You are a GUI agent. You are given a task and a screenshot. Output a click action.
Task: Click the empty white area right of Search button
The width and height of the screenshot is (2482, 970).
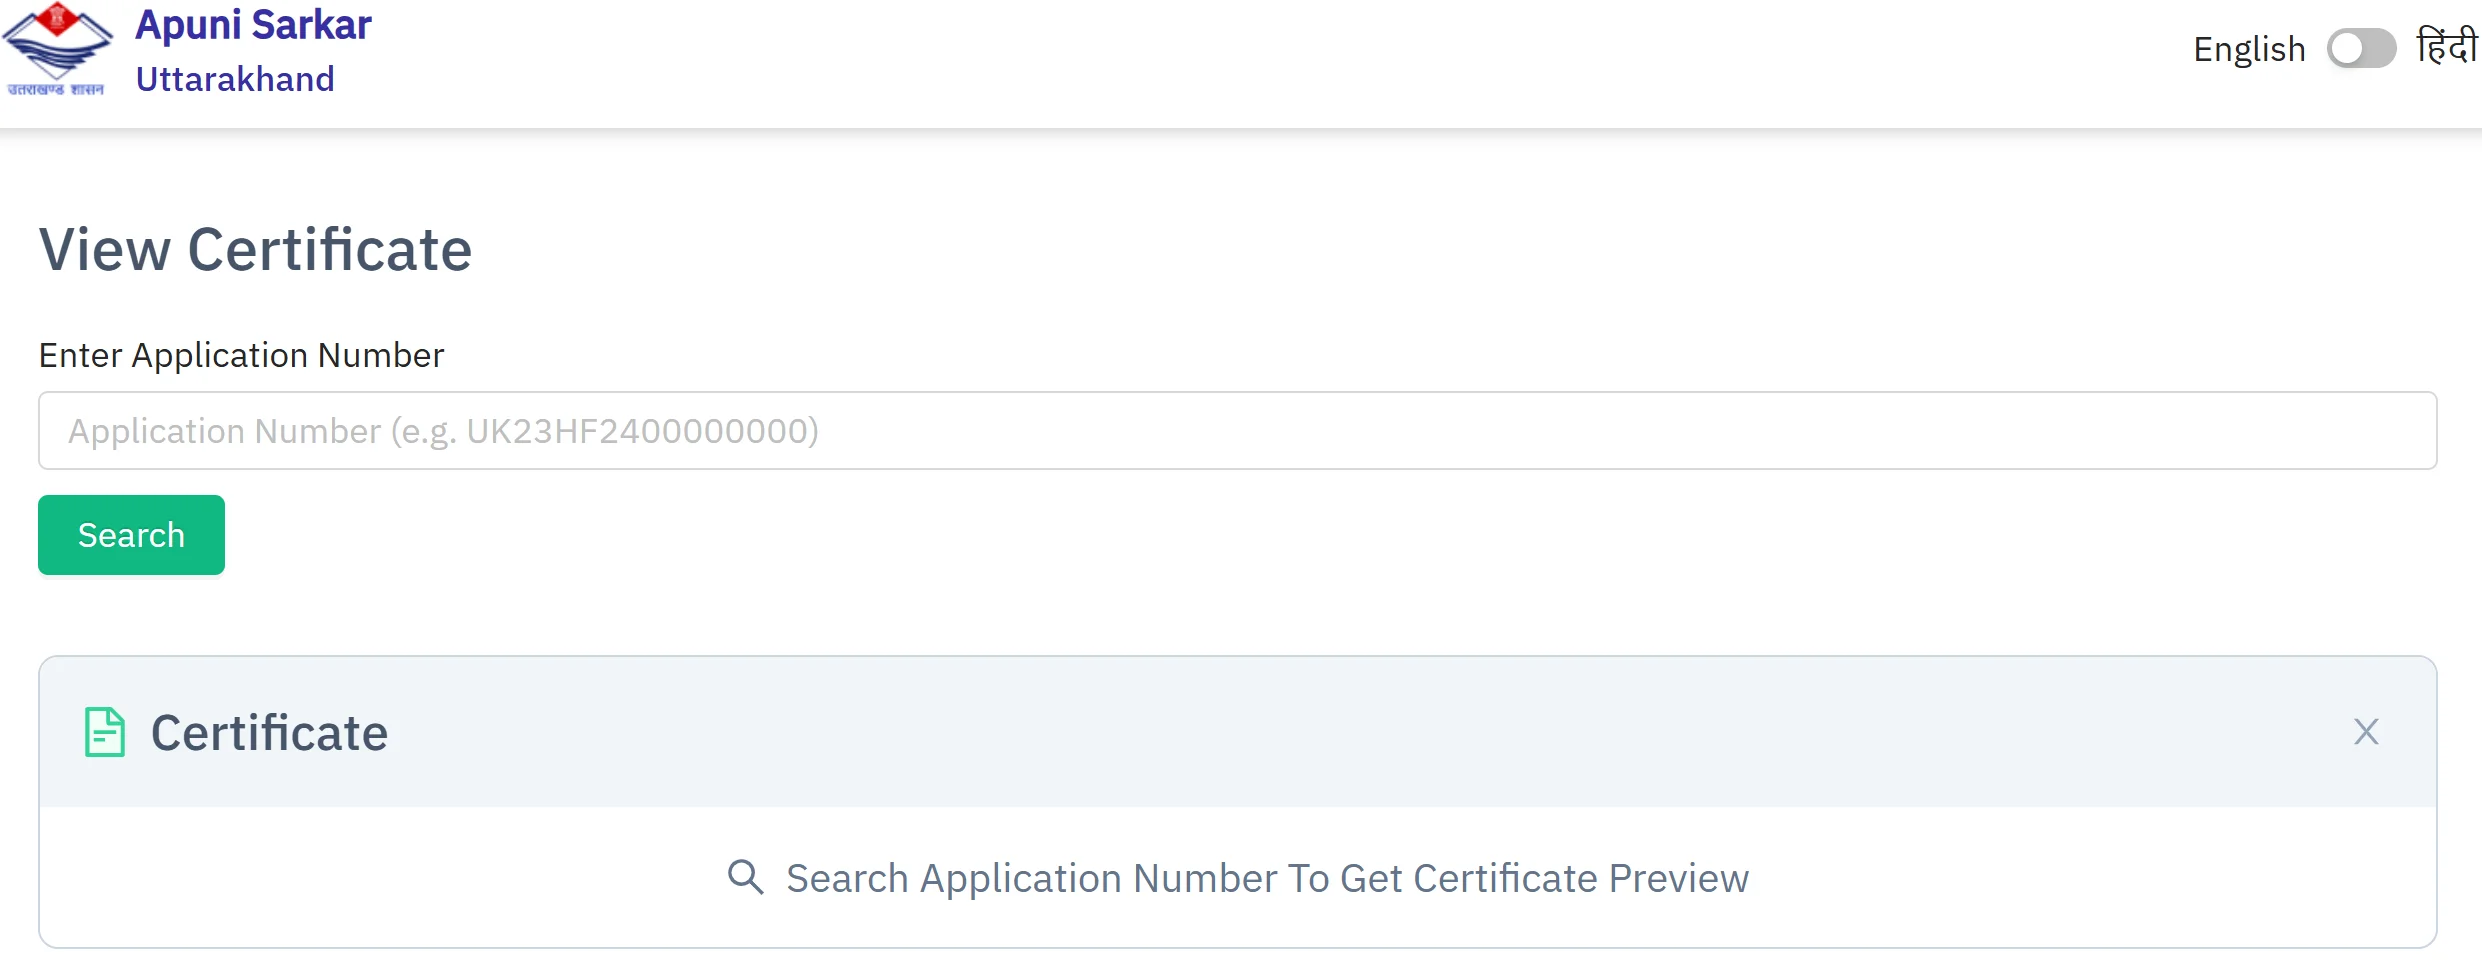(1200, 535)
